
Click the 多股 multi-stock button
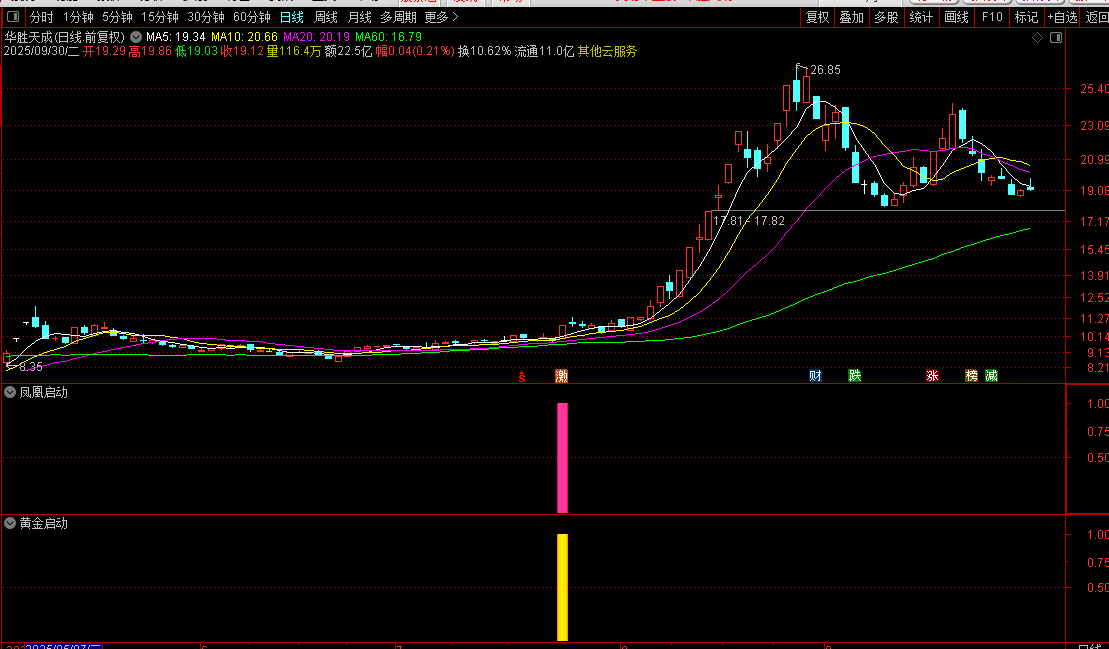pos(886,17)
